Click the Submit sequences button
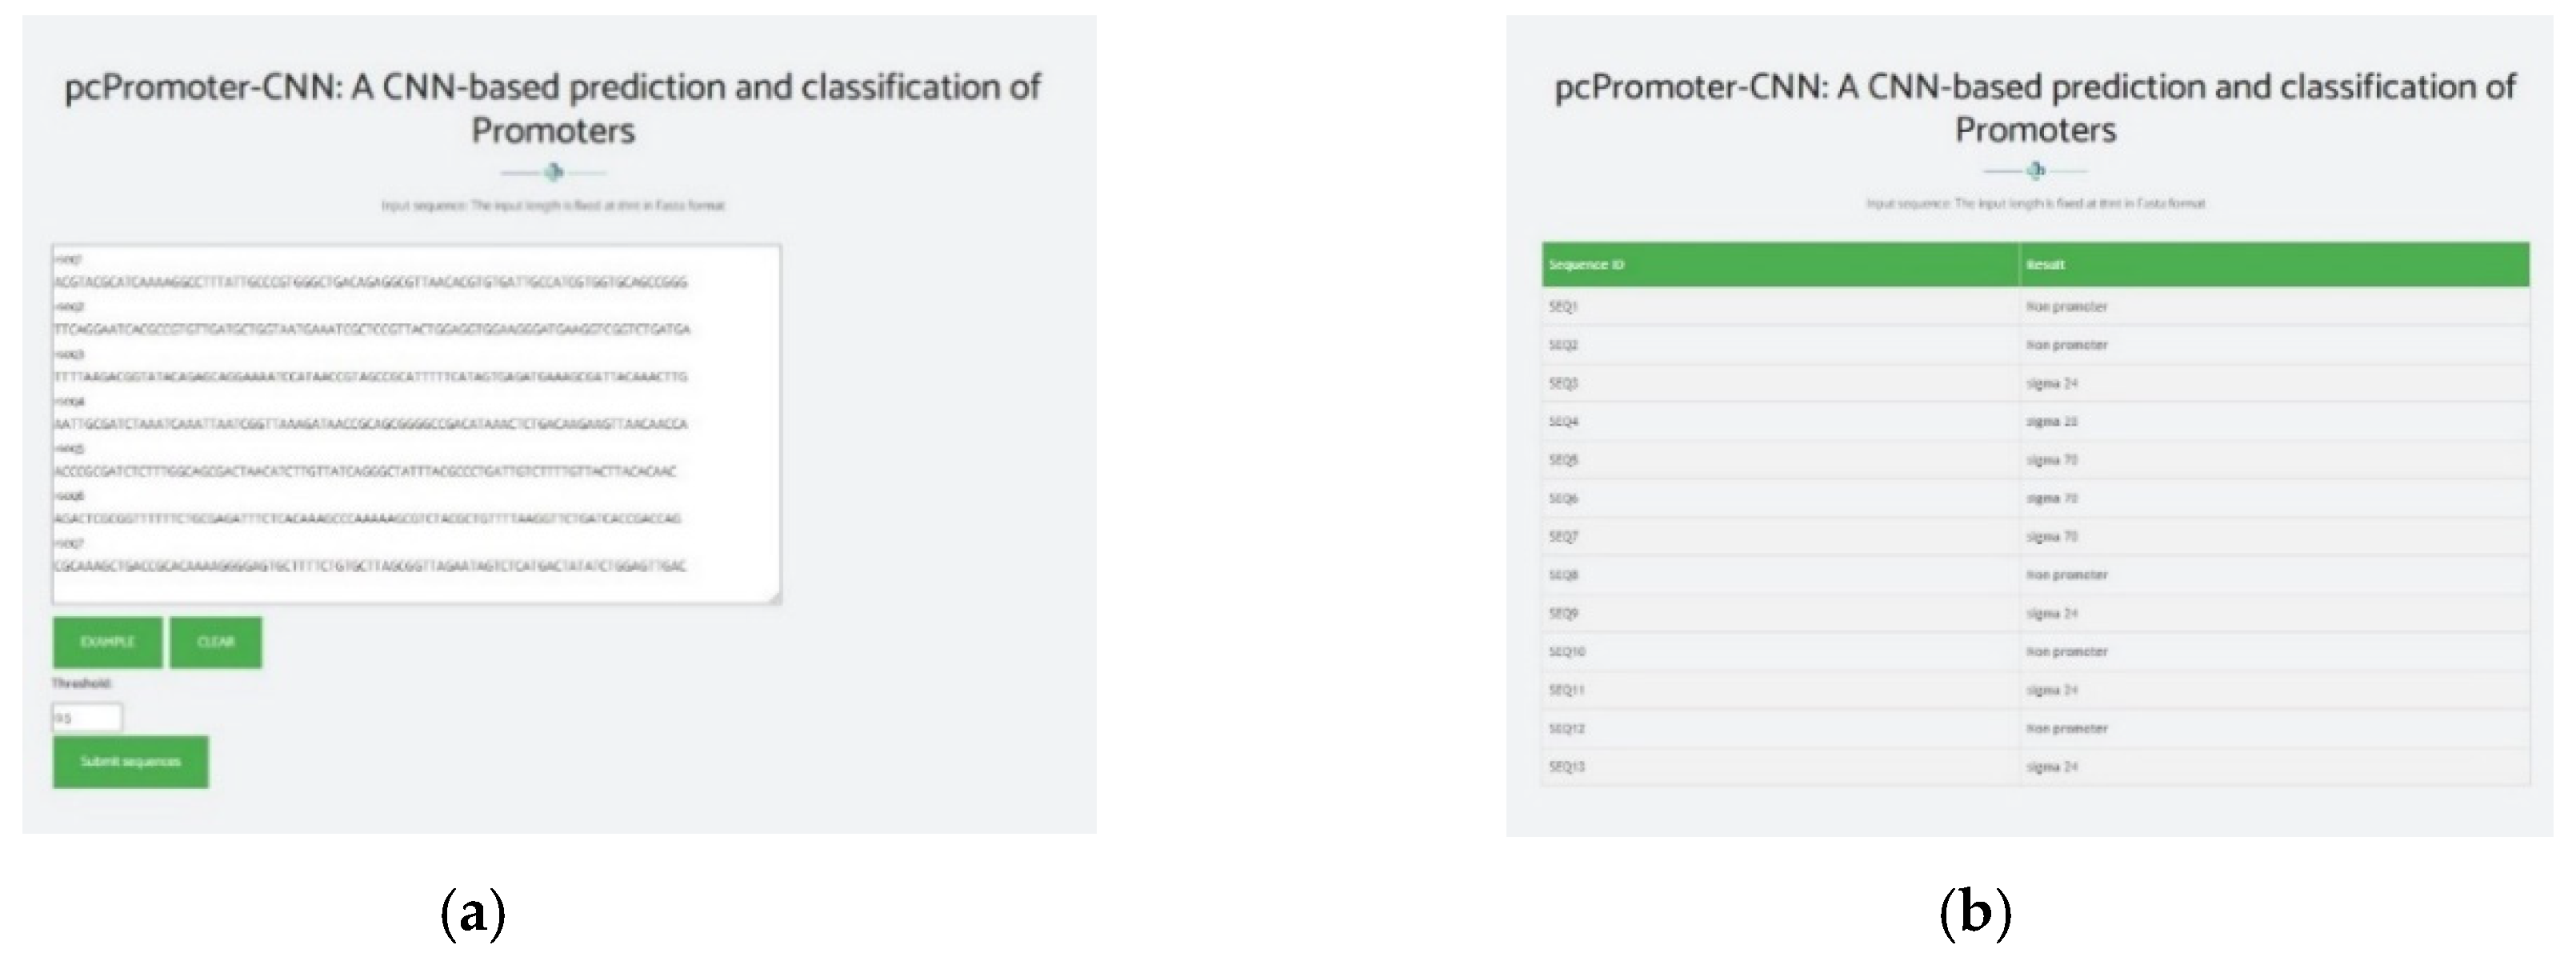The height and width of the screenshot is (953, 2576). [x=131, y=761]
